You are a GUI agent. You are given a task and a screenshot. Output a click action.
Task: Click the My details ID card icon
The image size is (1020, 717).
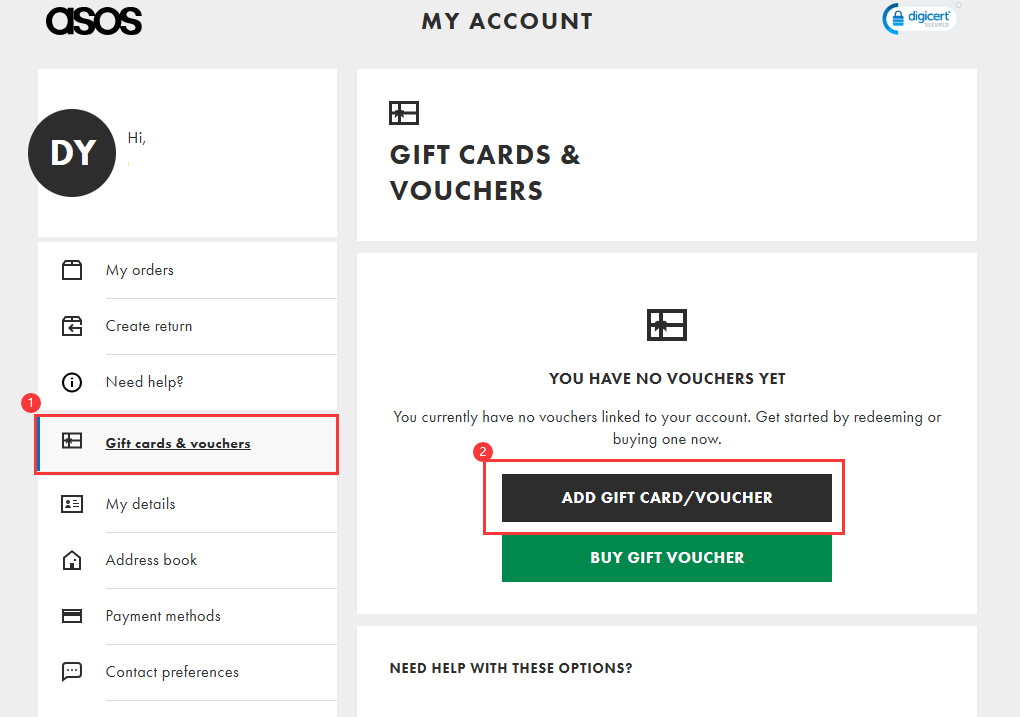point(72,504)
